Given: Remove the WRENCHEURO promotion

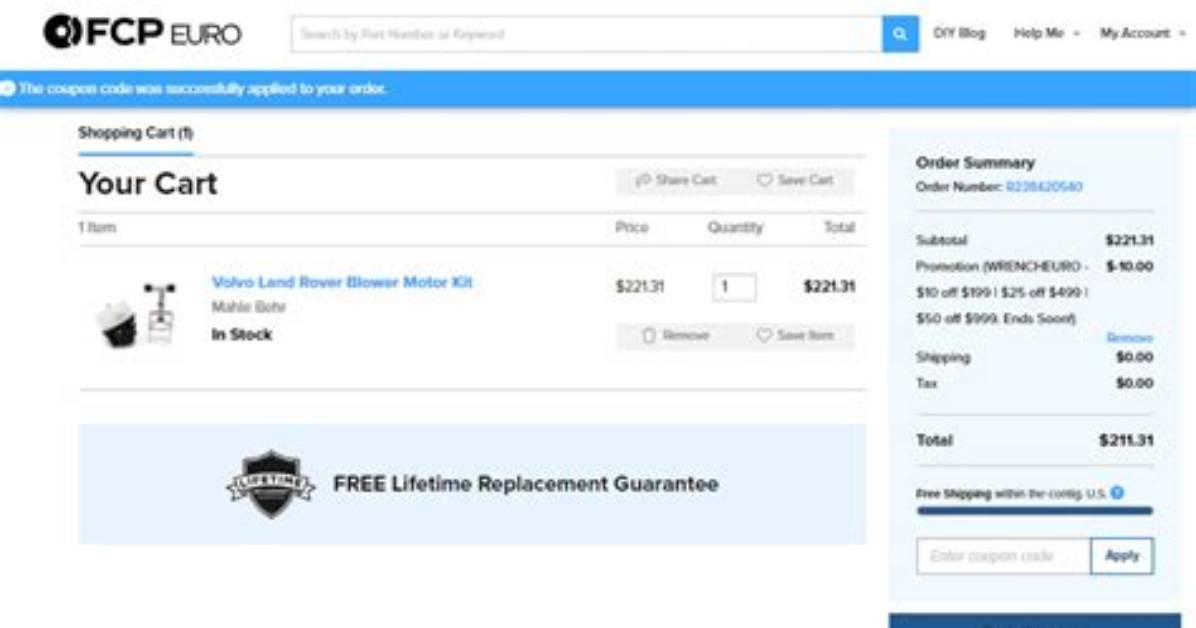Looking at the screenshot, I should click(x=1130, y=337).
